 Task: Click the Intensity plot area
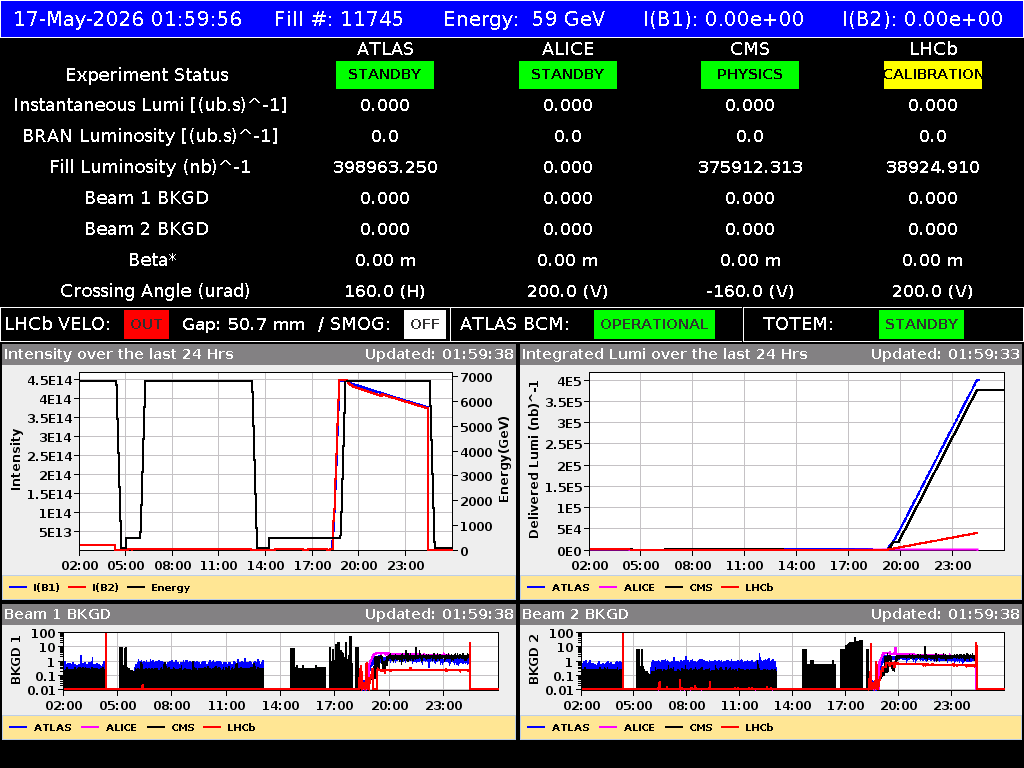coord(266,462)
